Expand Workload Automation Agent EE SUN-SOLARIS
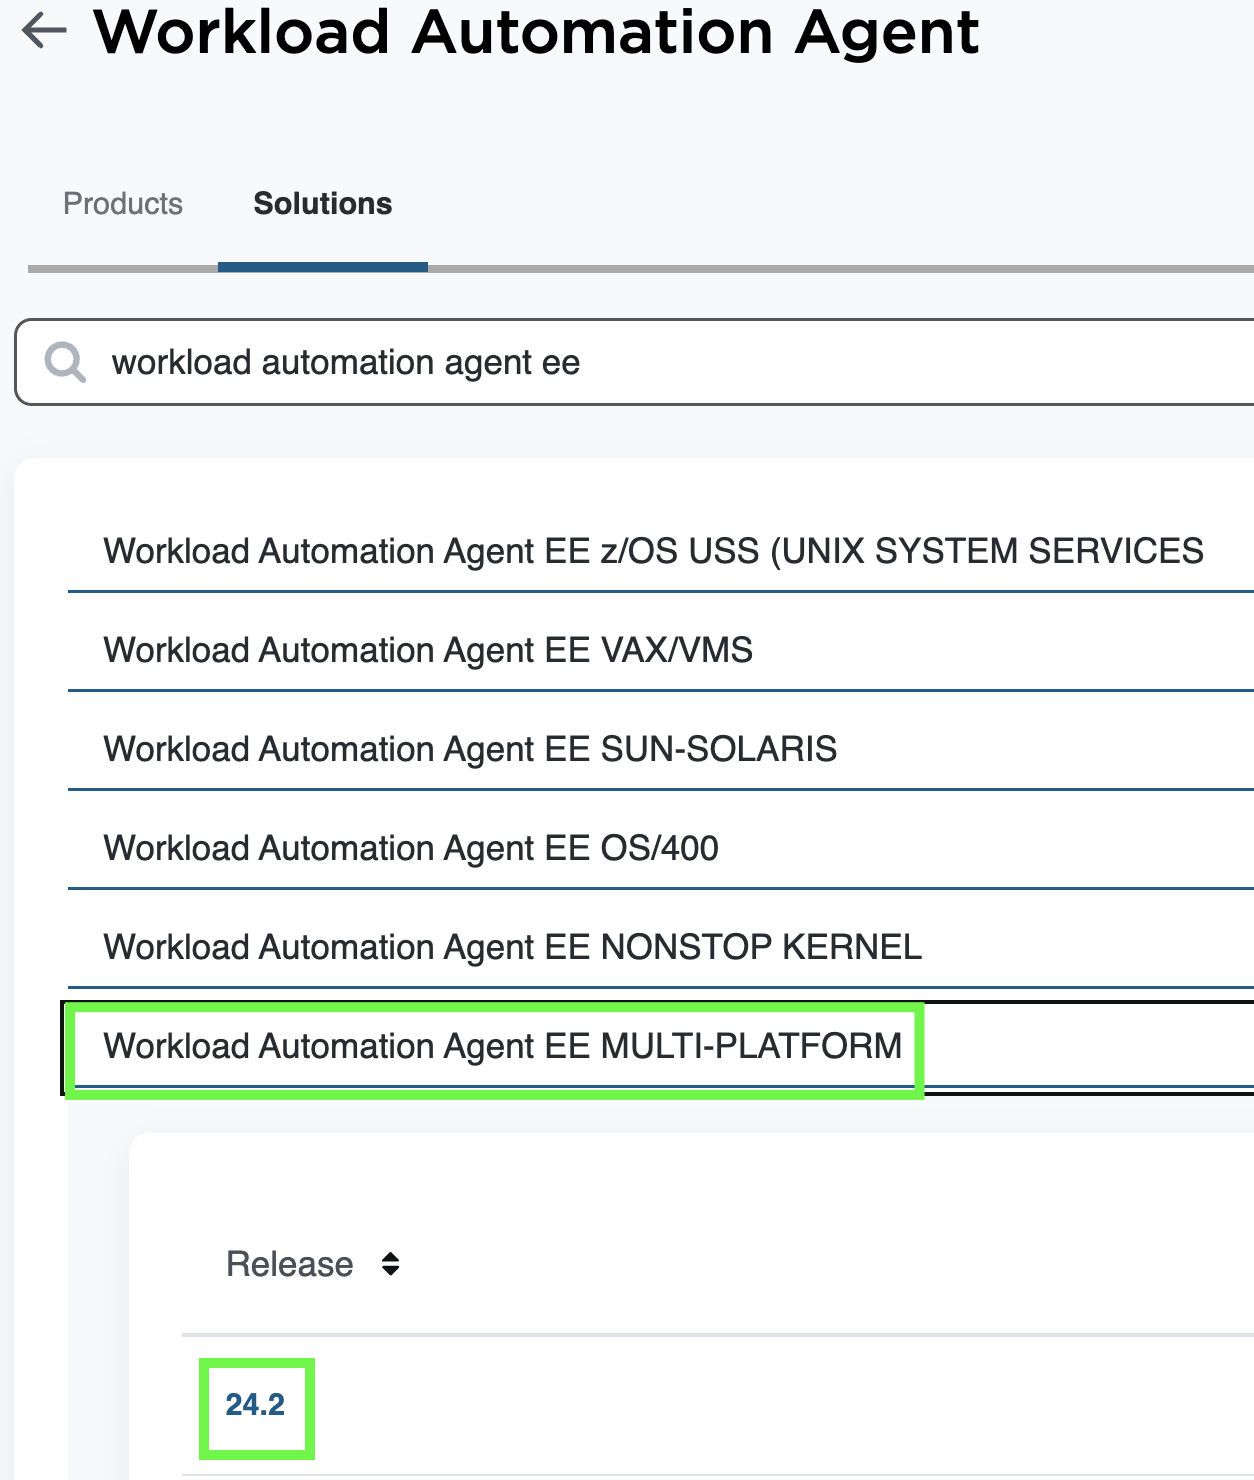 point(661,749)
